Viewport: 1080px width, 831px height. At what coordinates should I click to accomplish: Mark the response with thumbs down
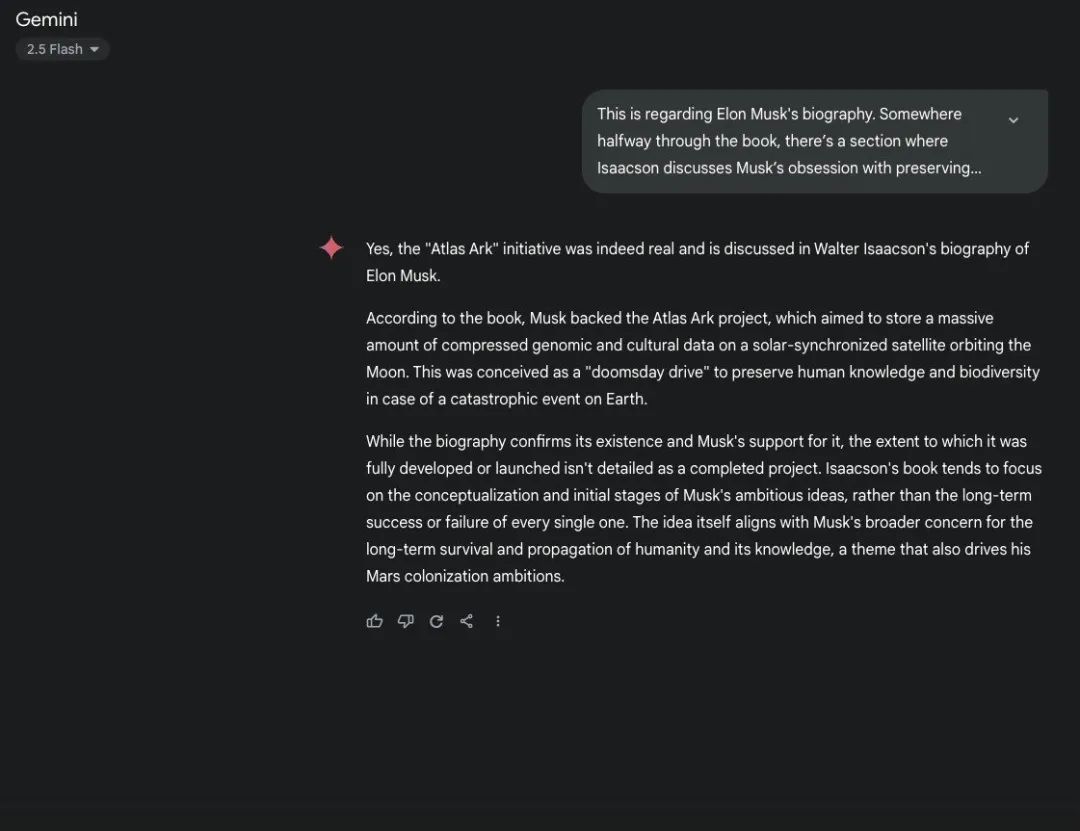[406, 621]
